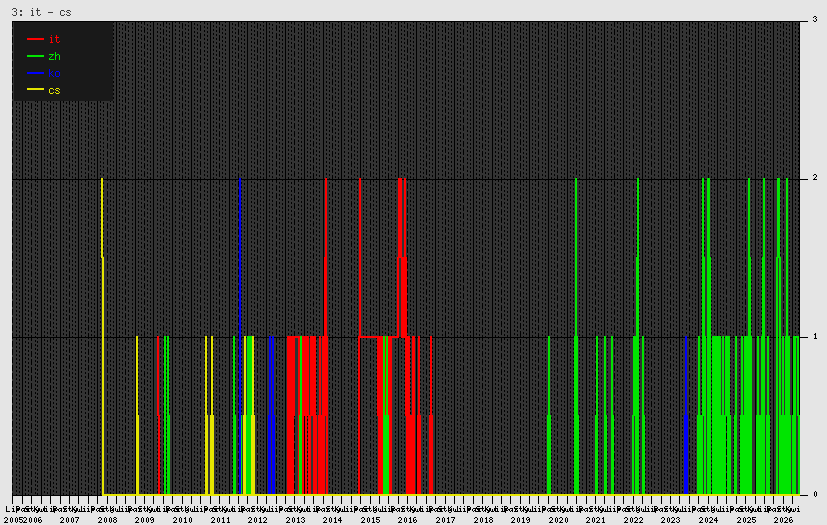This screenshot has height=525, width=827.
Task: Click the 2011 year label
Action: click(220, 520)
